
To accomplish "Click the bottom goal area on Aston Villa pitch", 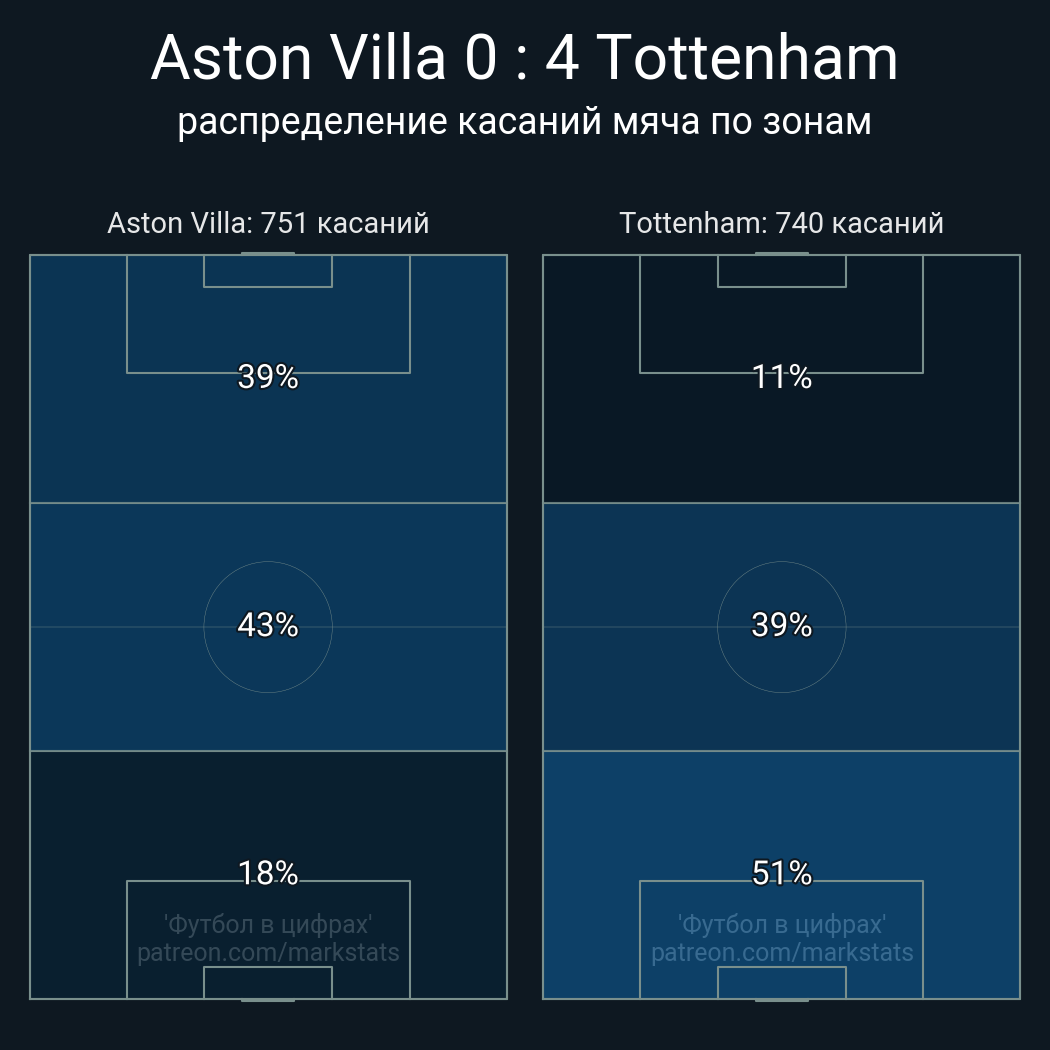I will point(268,982).
